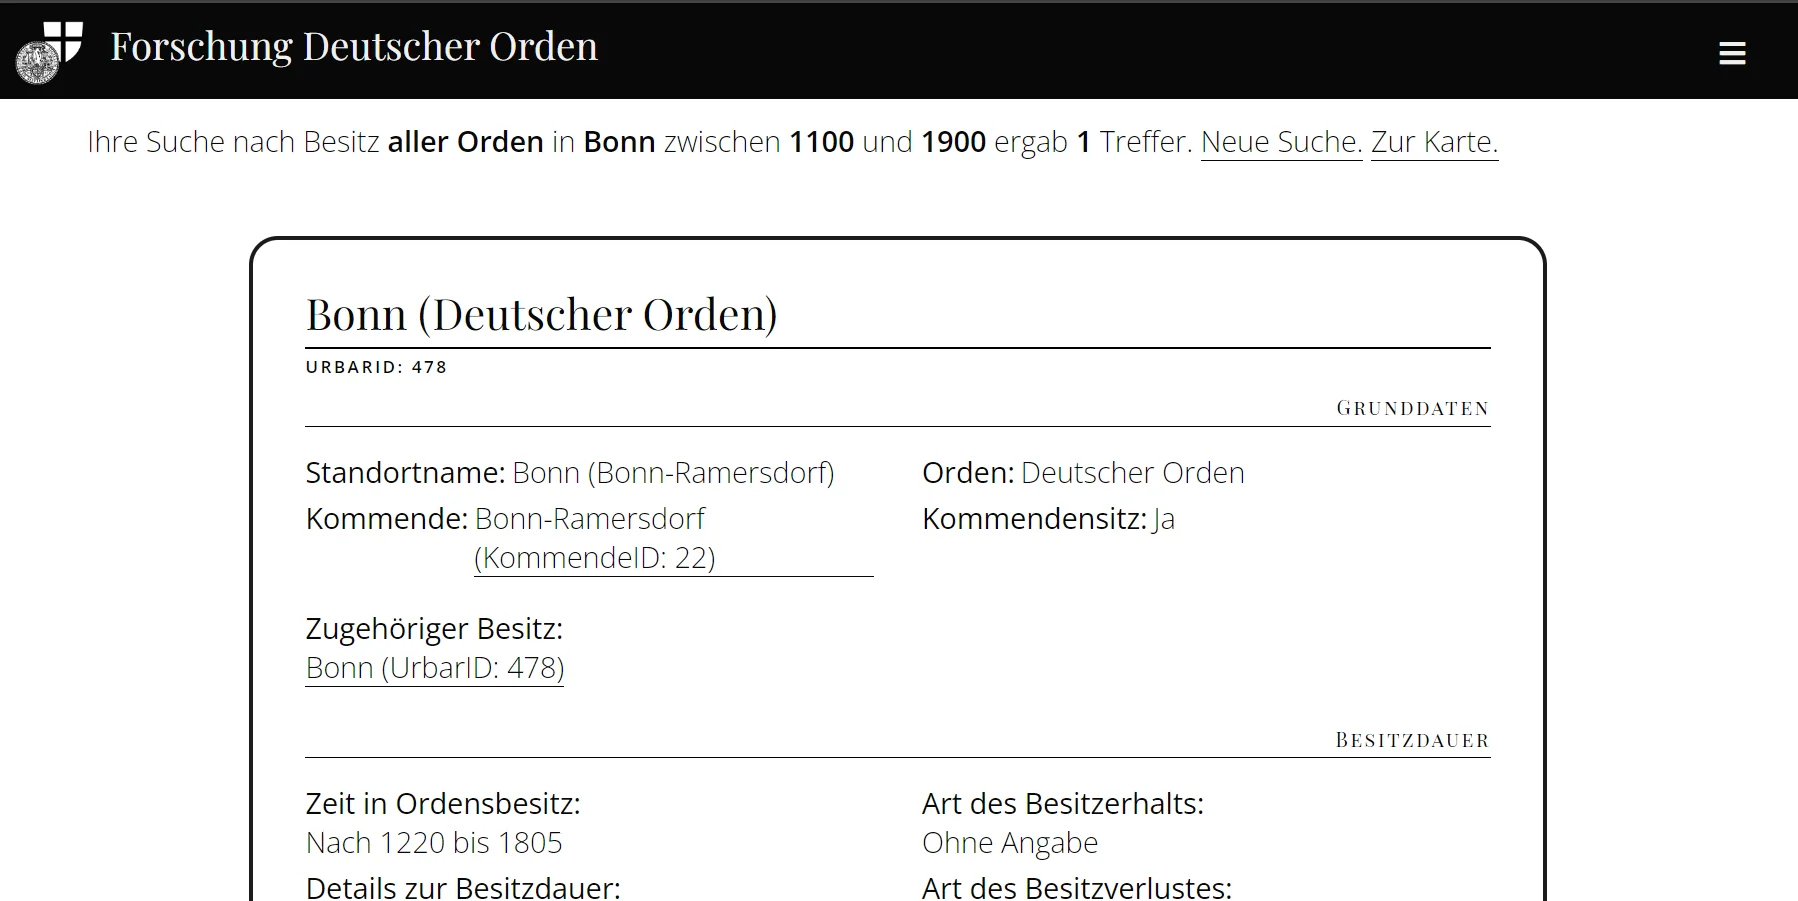Open Kommende Bonn-Ramersdorf (KommendeID: 22) link

594,539
